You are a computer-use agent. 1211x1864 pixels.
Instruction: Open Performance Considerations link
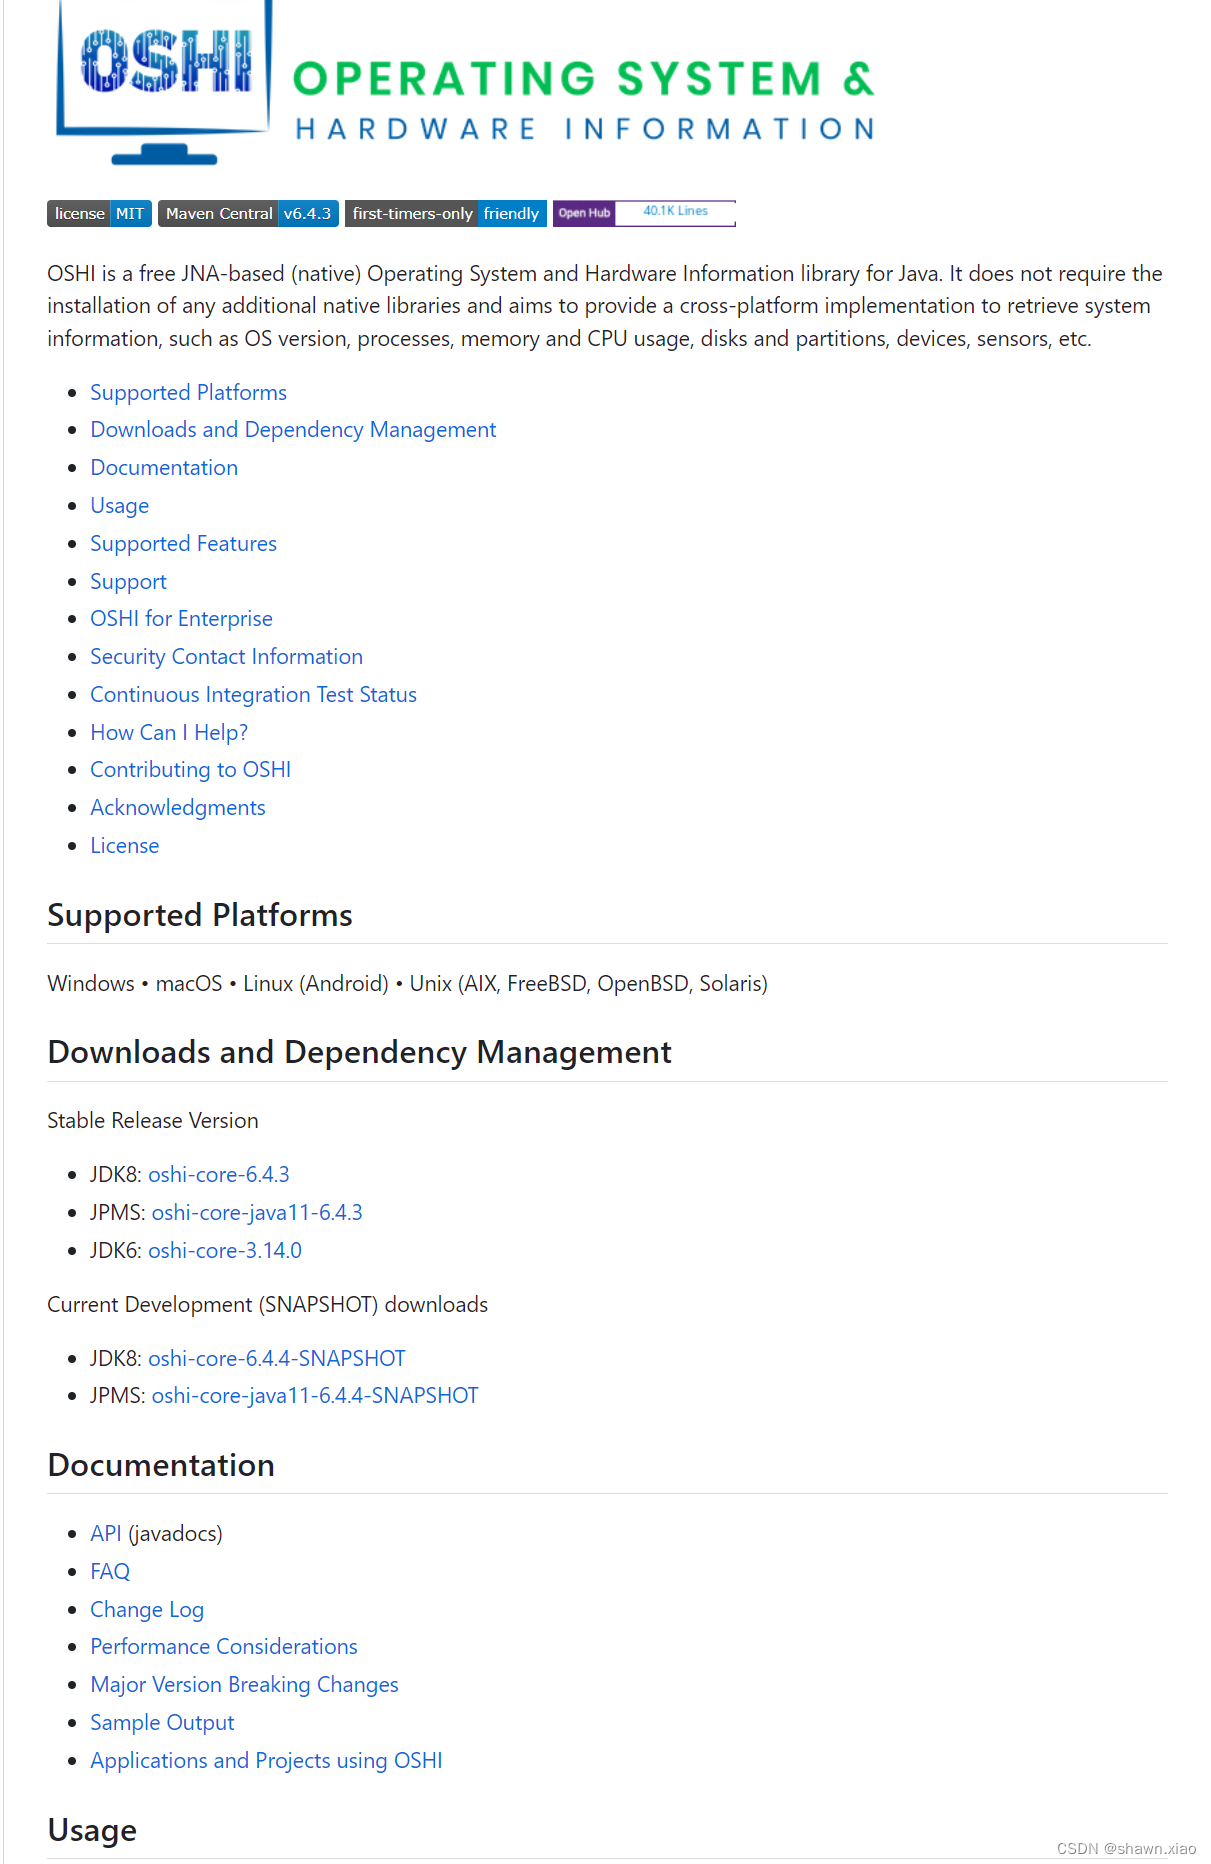tap(224, 1647)
